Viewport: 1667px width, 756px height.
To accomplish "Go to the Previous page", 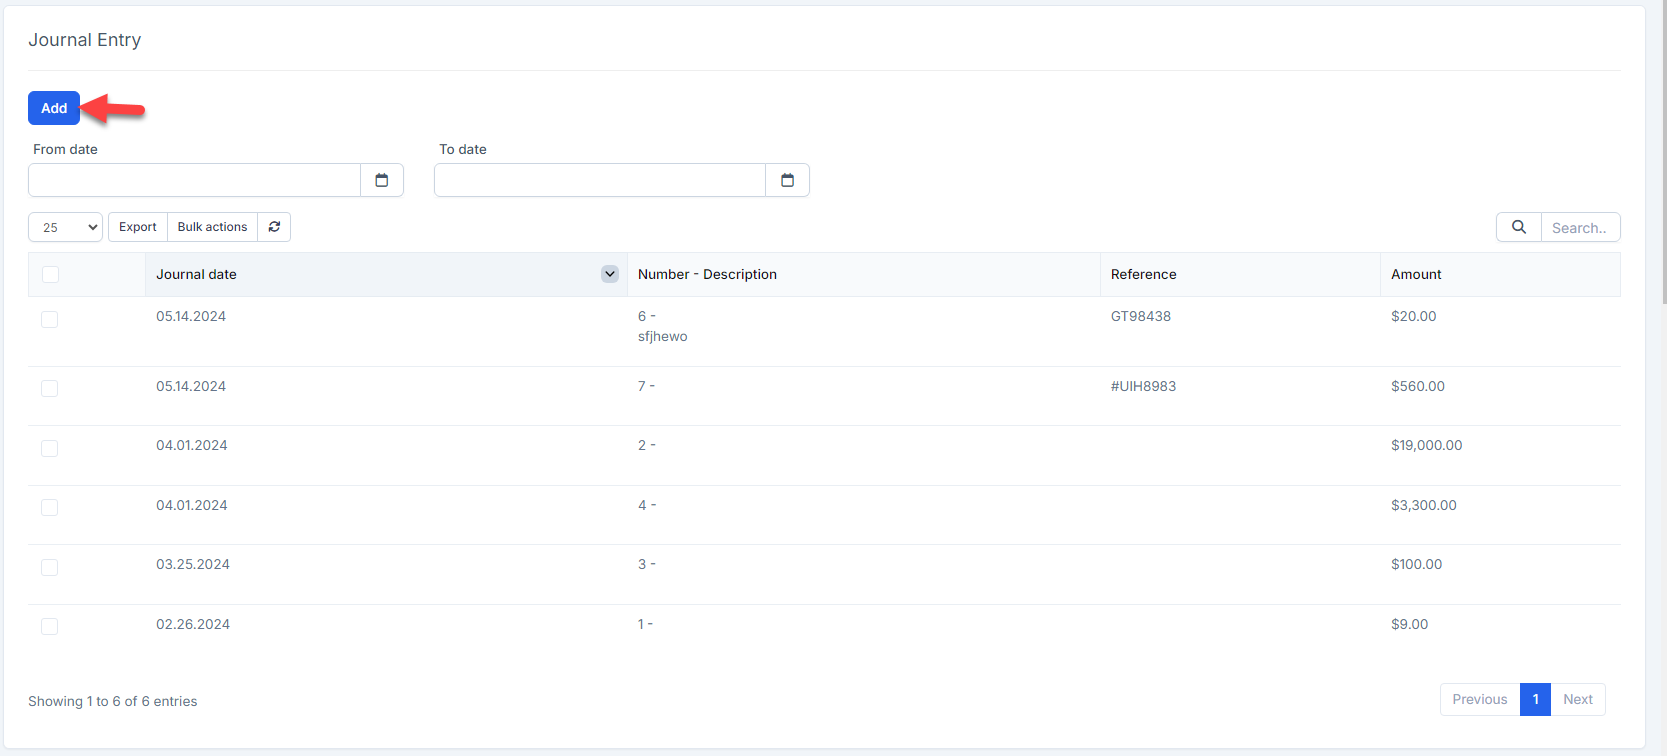I will point(1480,699).
